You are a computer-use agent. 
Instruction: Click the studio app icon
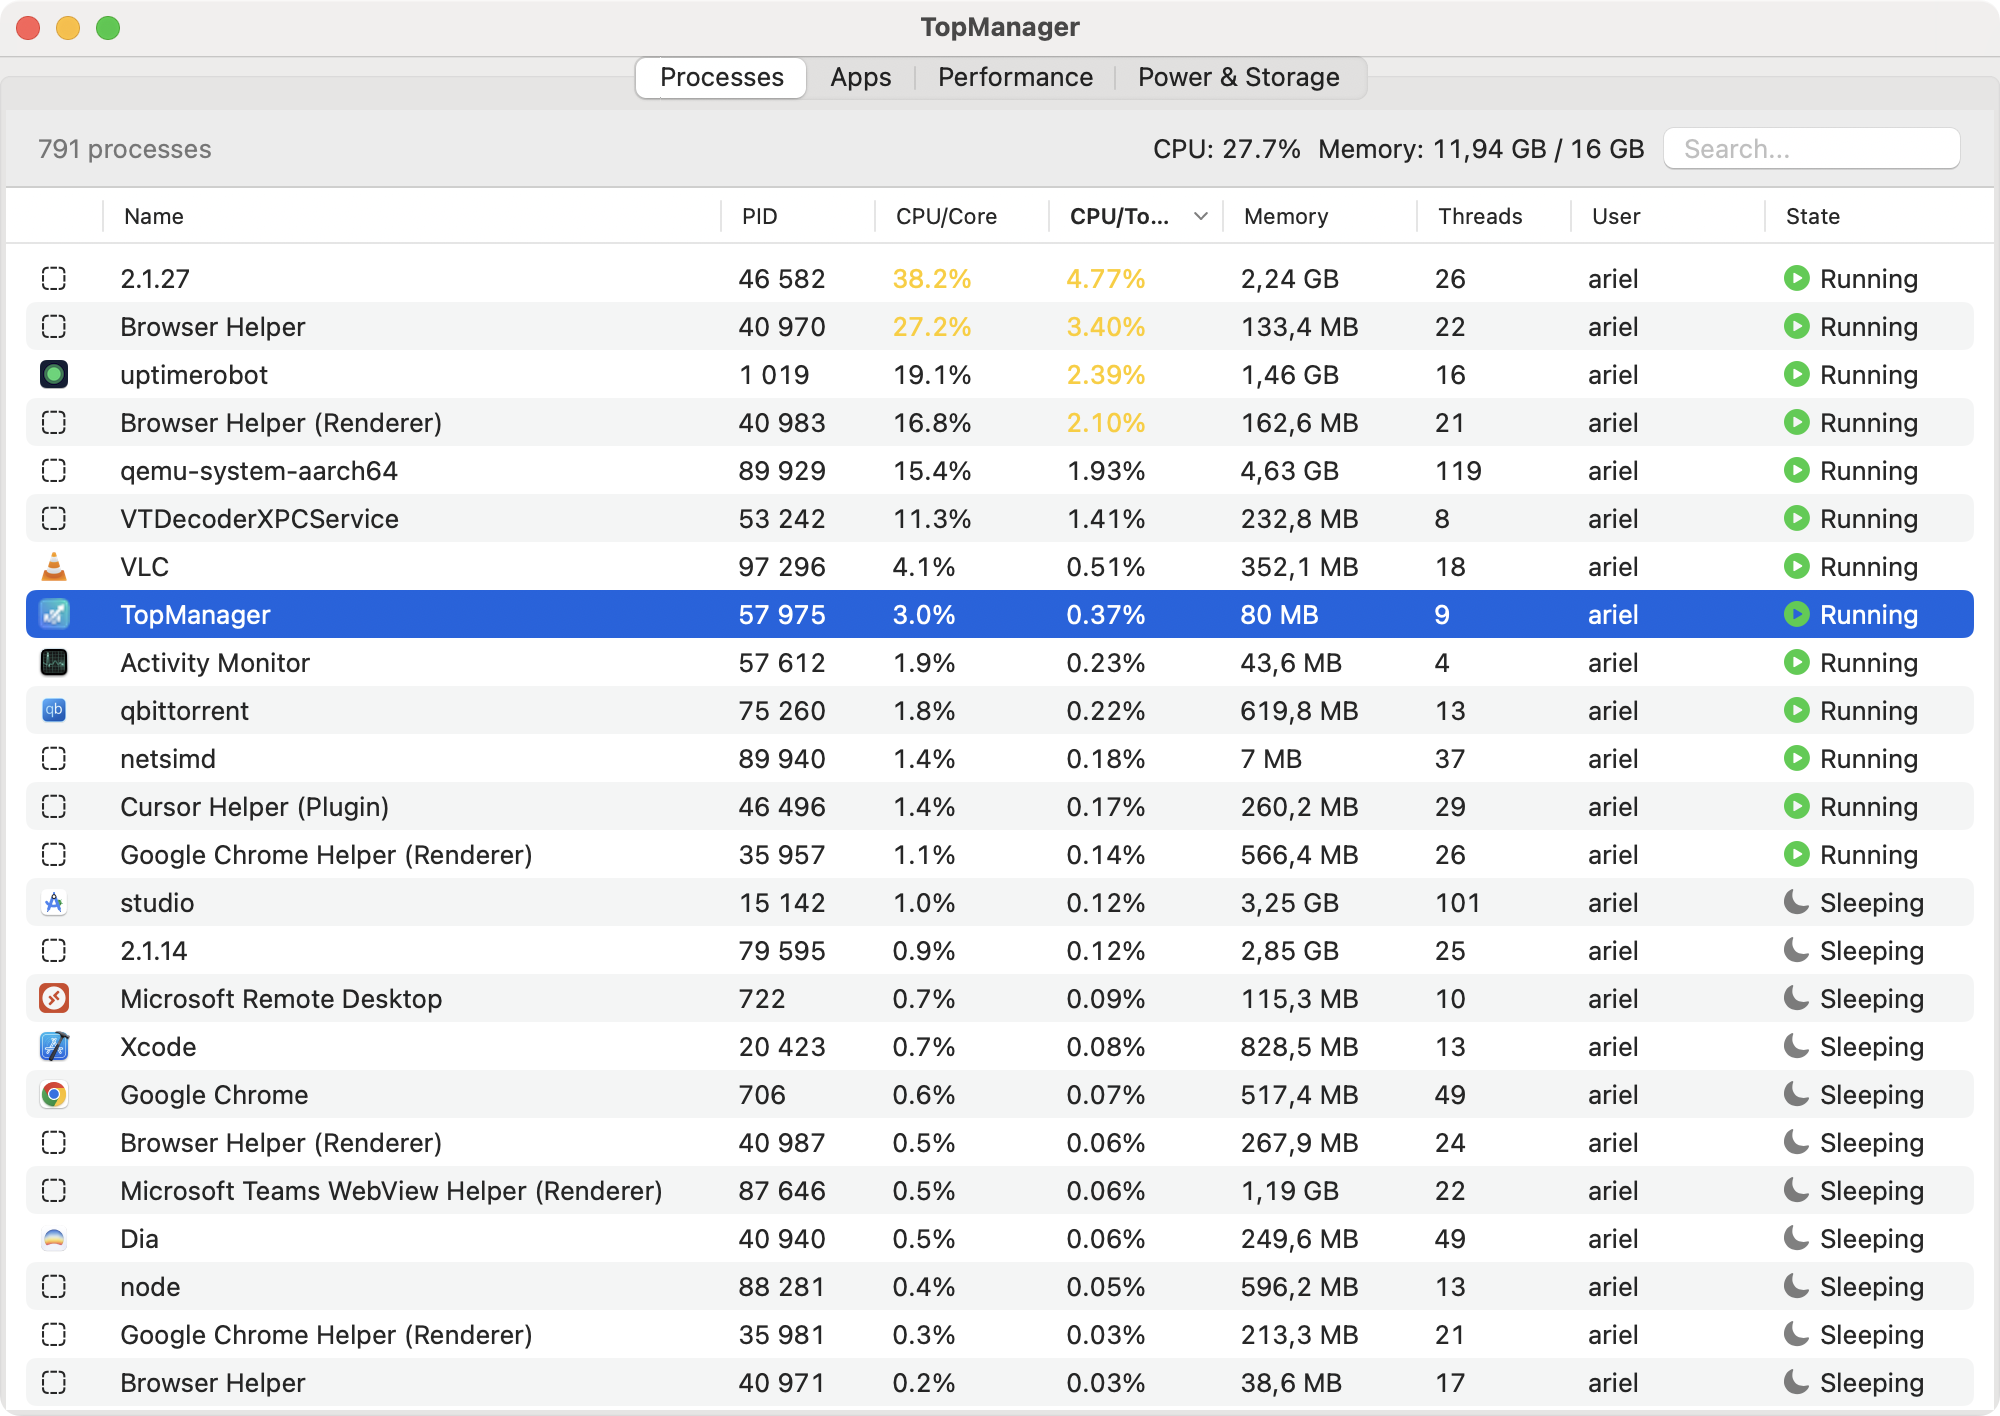[54, 903]
